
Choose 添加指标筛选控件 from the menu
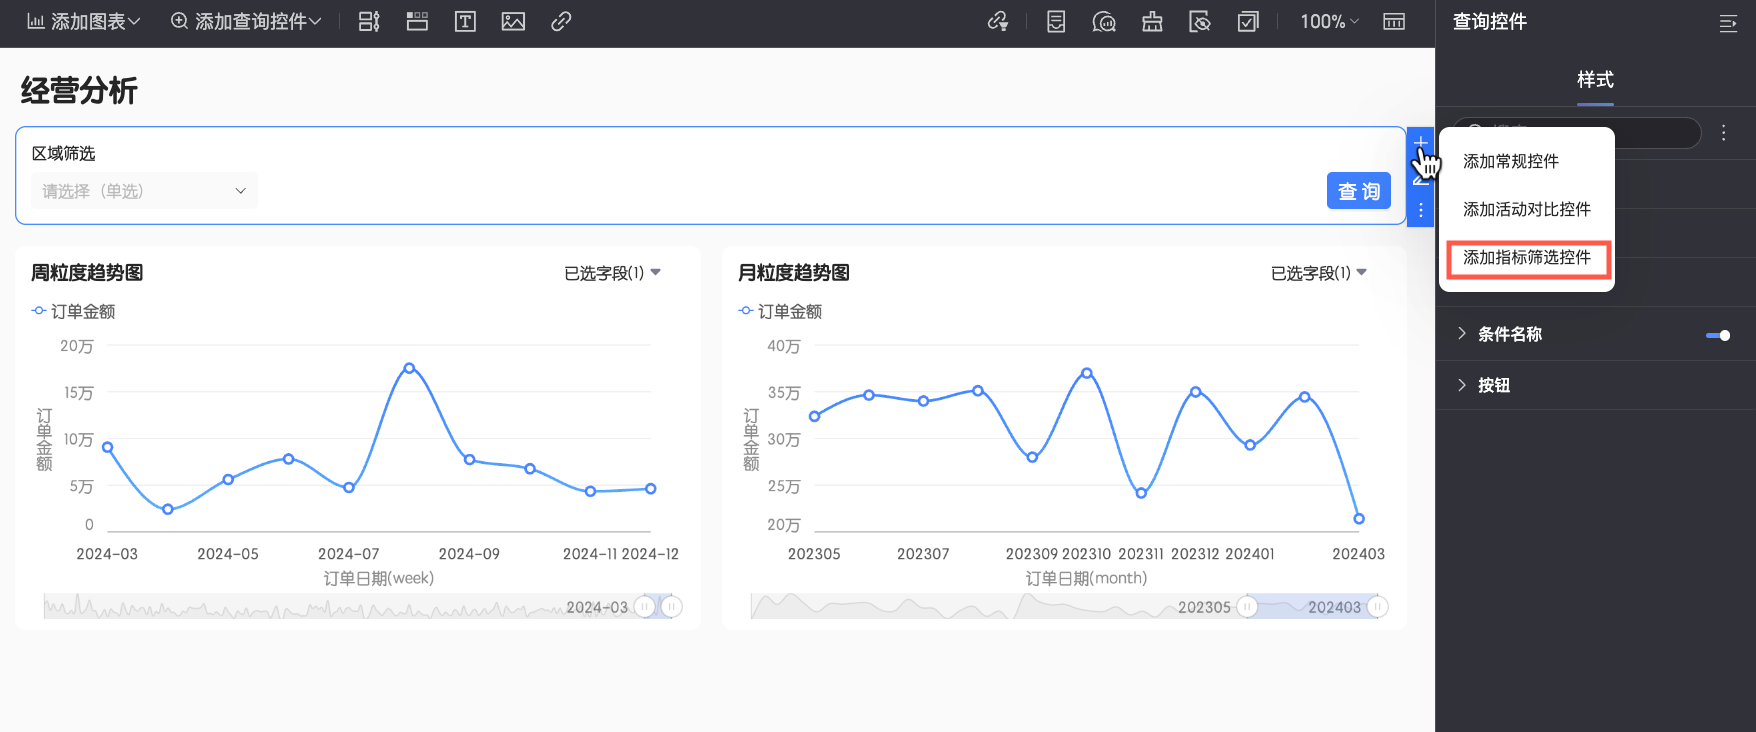coord(1527,257)
